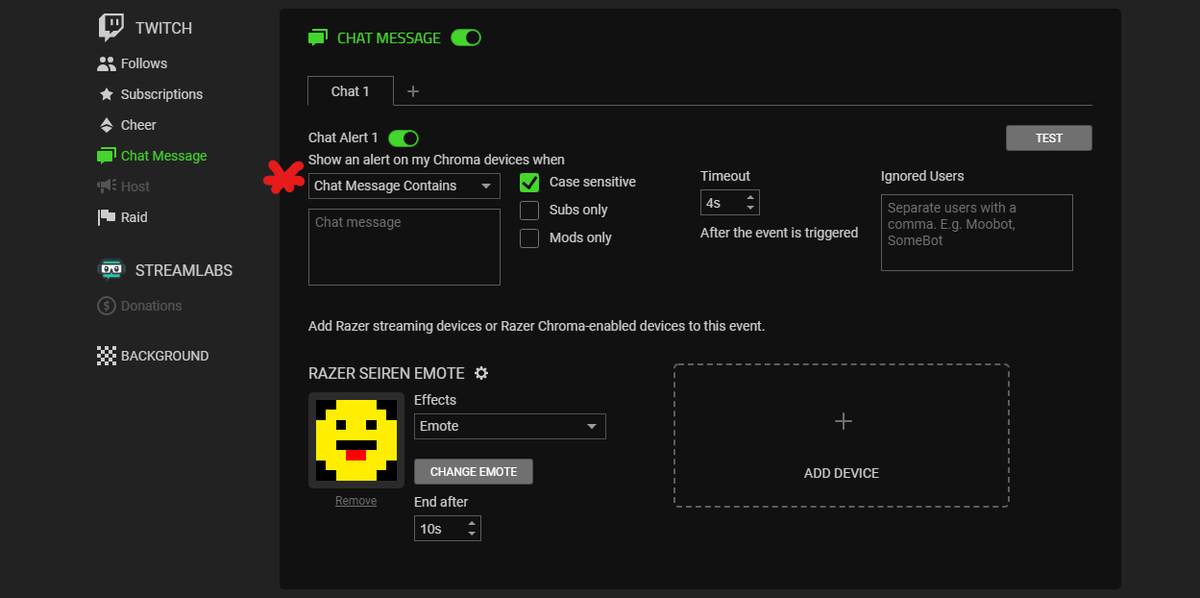Open Cheer in the sidebar
The image size is (1200, 598).
139,125
